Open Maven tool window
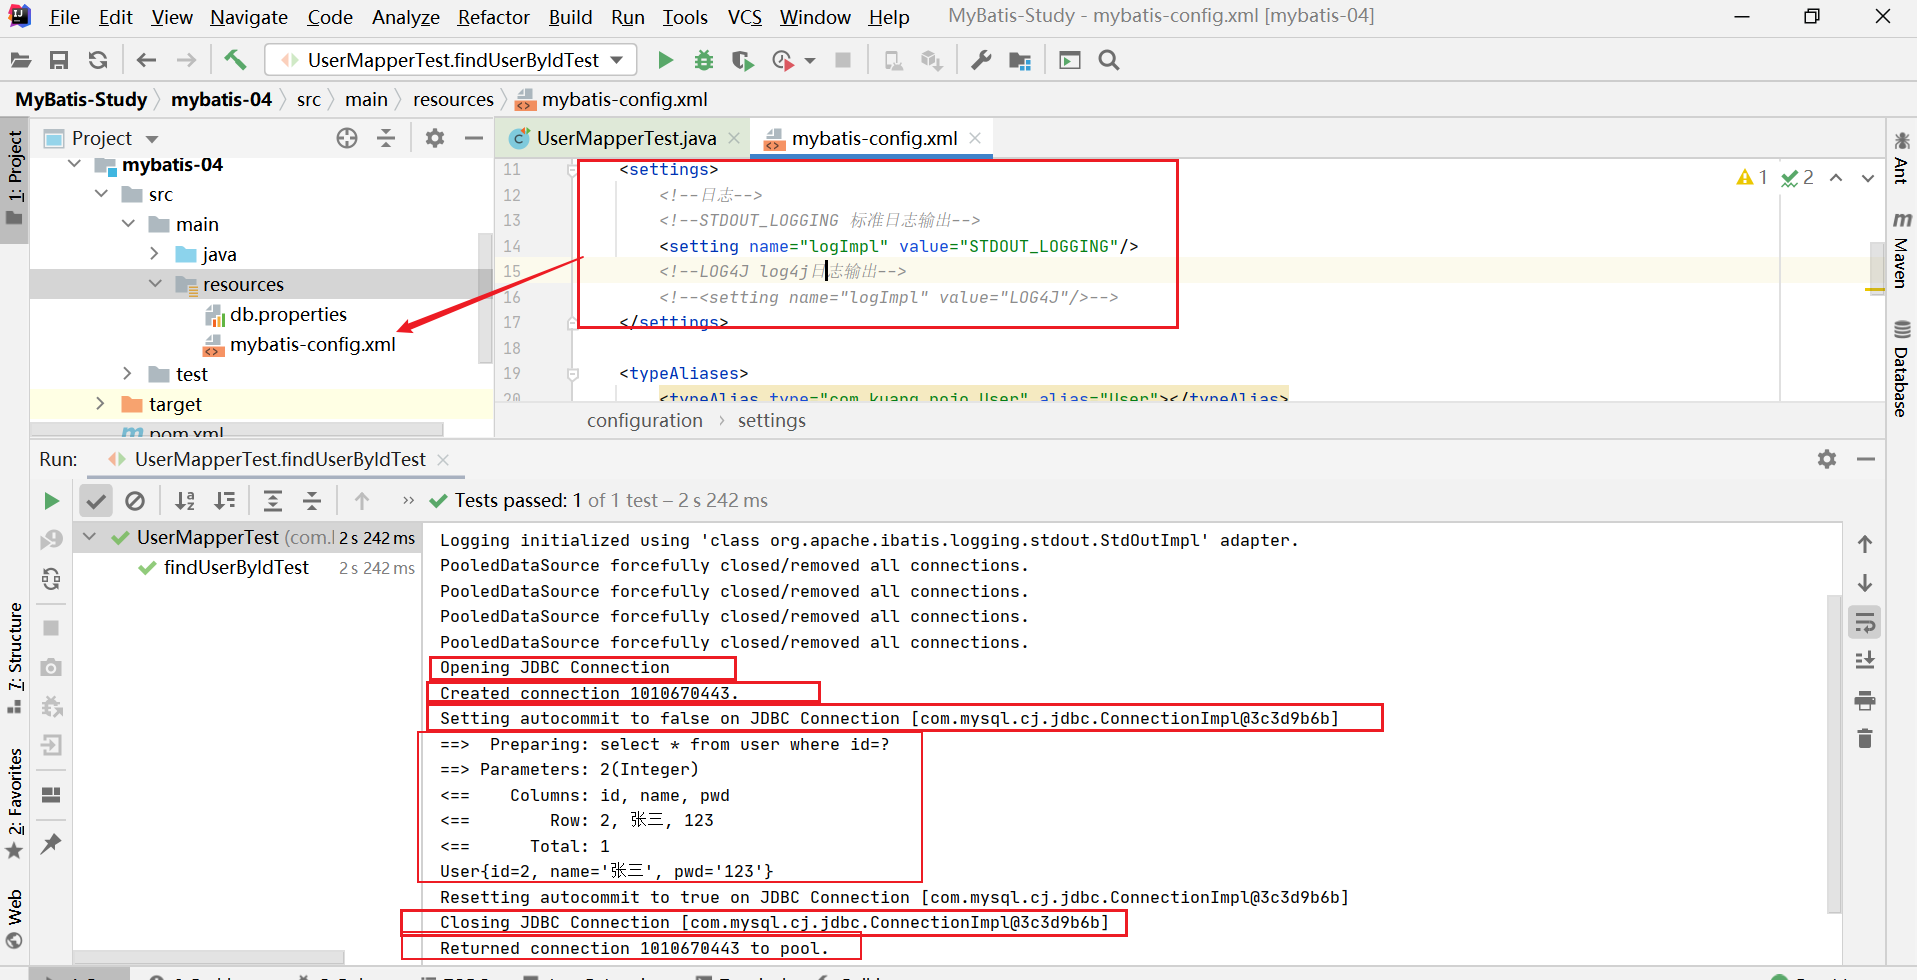The height and width of the screenshot is (980, 1917). click(x=1902, y=251)
